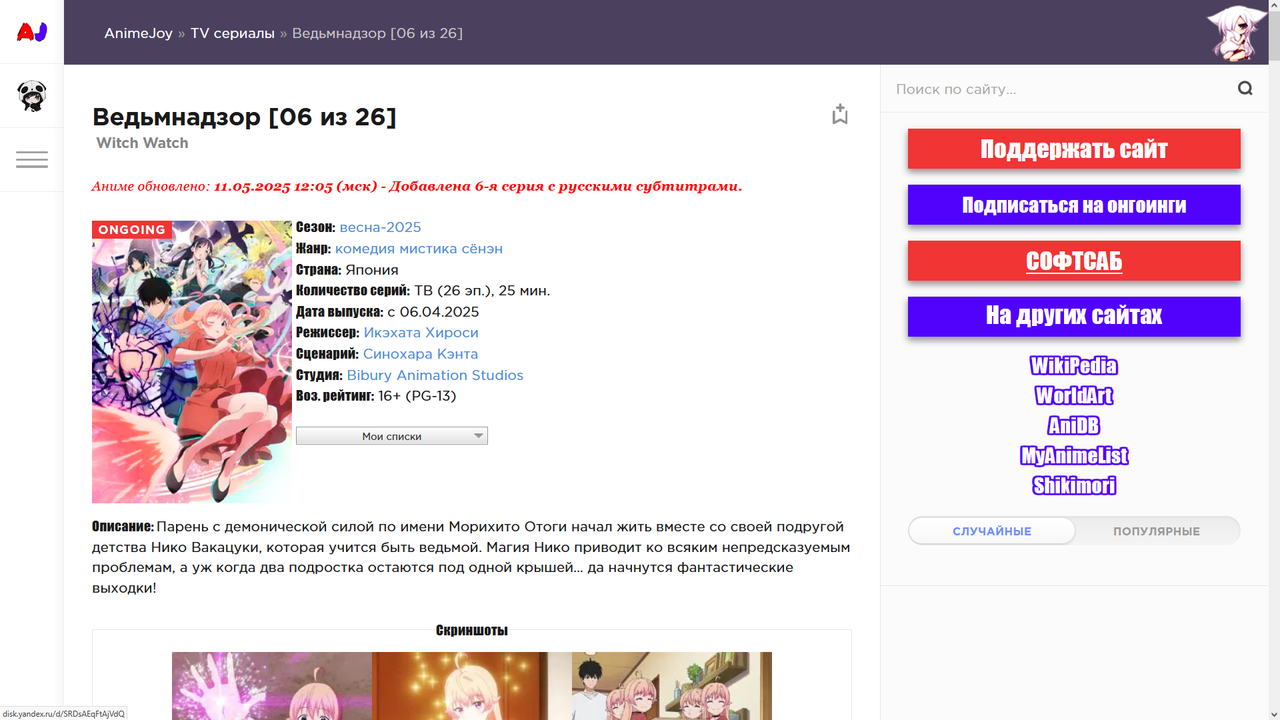Open the hamburger side menu
Viewport: 1280px width, 720px height.
32,160
